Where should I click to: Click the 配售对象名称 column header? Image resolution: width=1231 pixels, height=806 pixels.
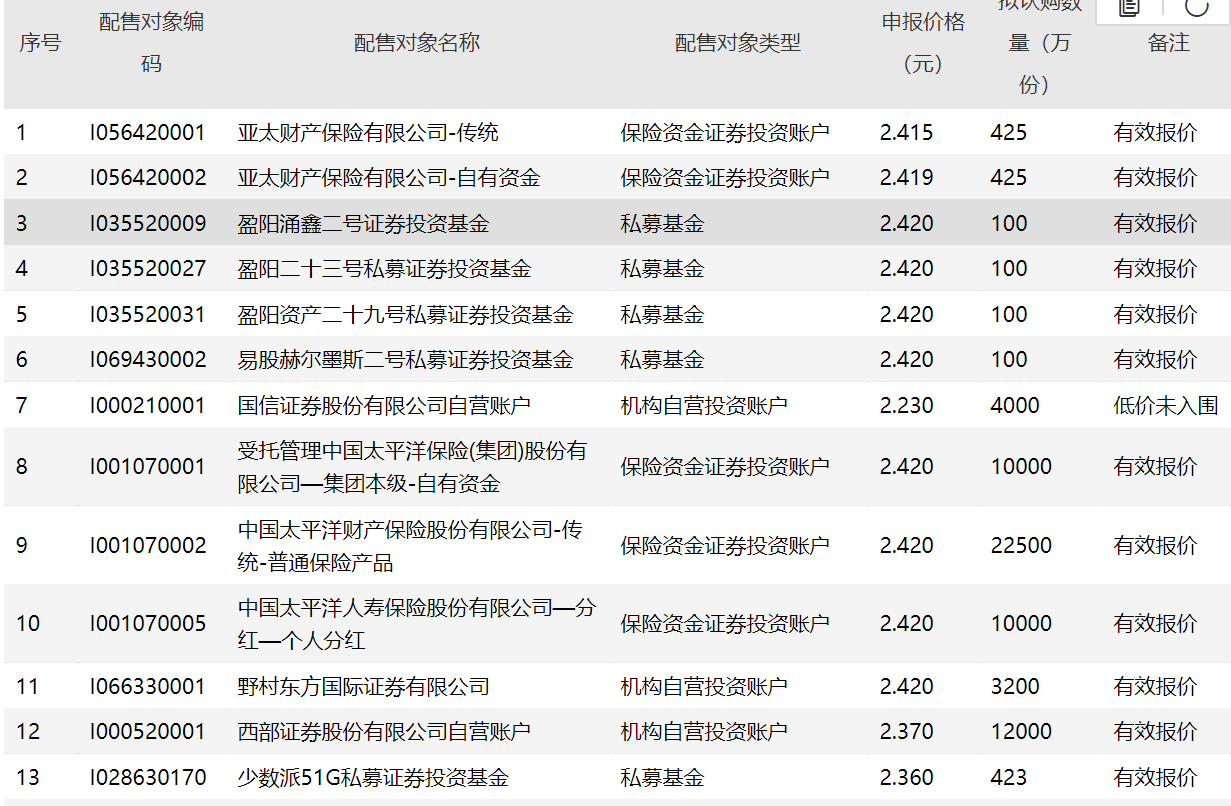click(x=417, y=43)
